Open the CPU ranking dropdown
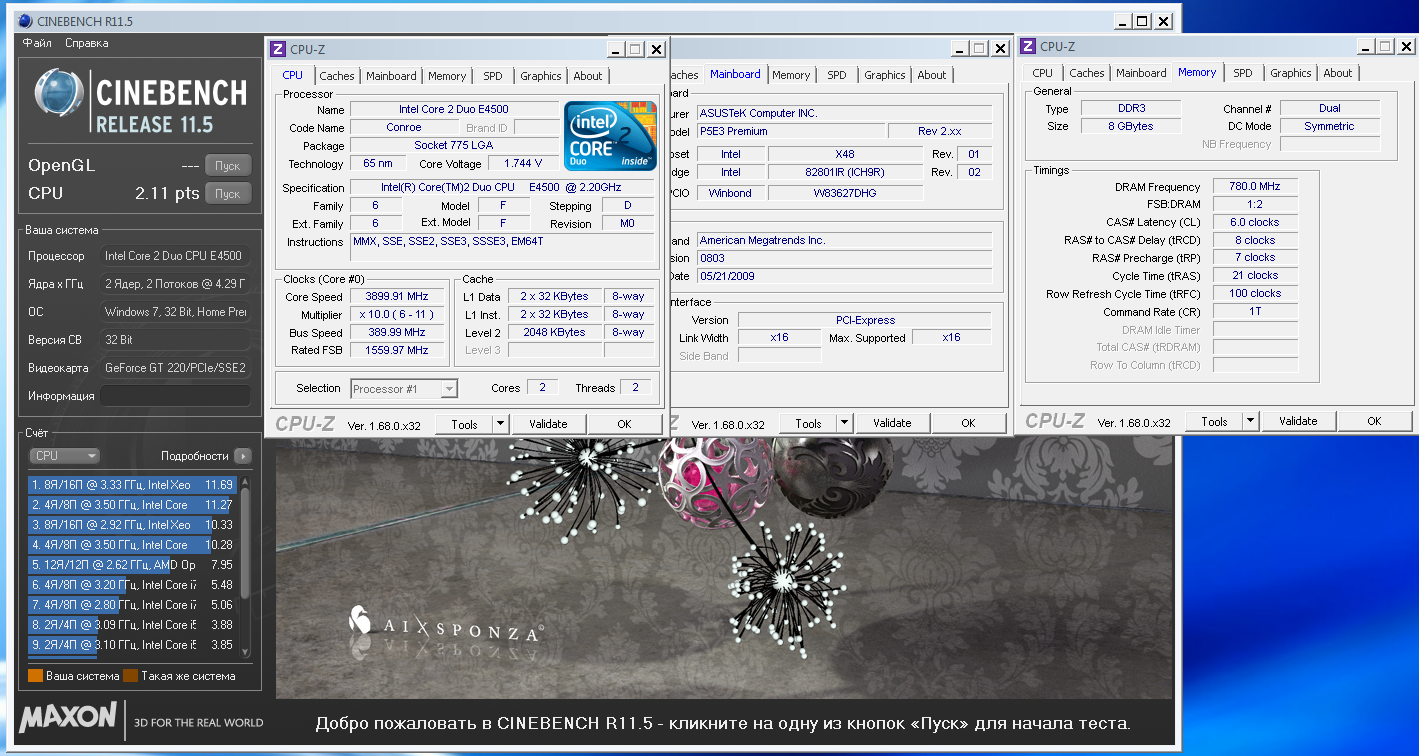Image resolution: width=1419 pixels, height=756 pixels. (x=65, y=456)
